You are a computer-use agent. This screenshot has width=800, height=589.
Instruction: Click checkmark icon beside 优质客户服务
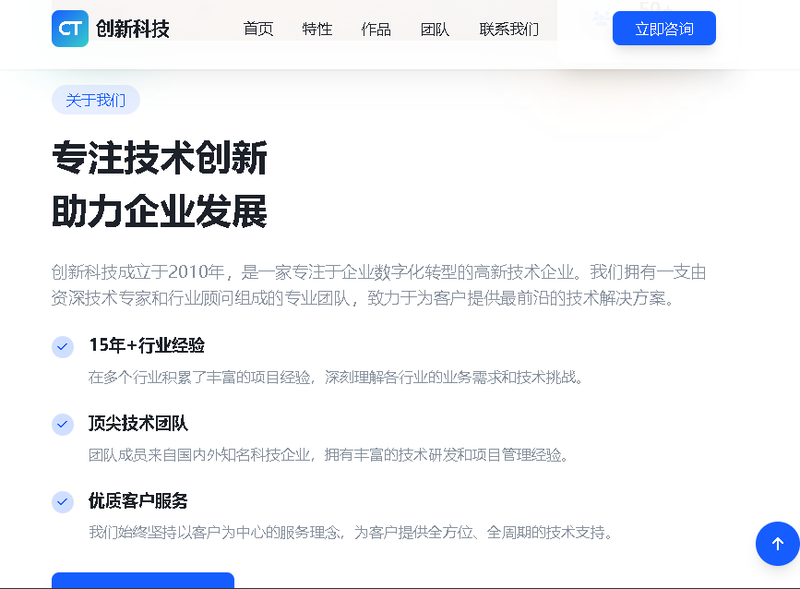pyautogui.click(x=63, y=502)
